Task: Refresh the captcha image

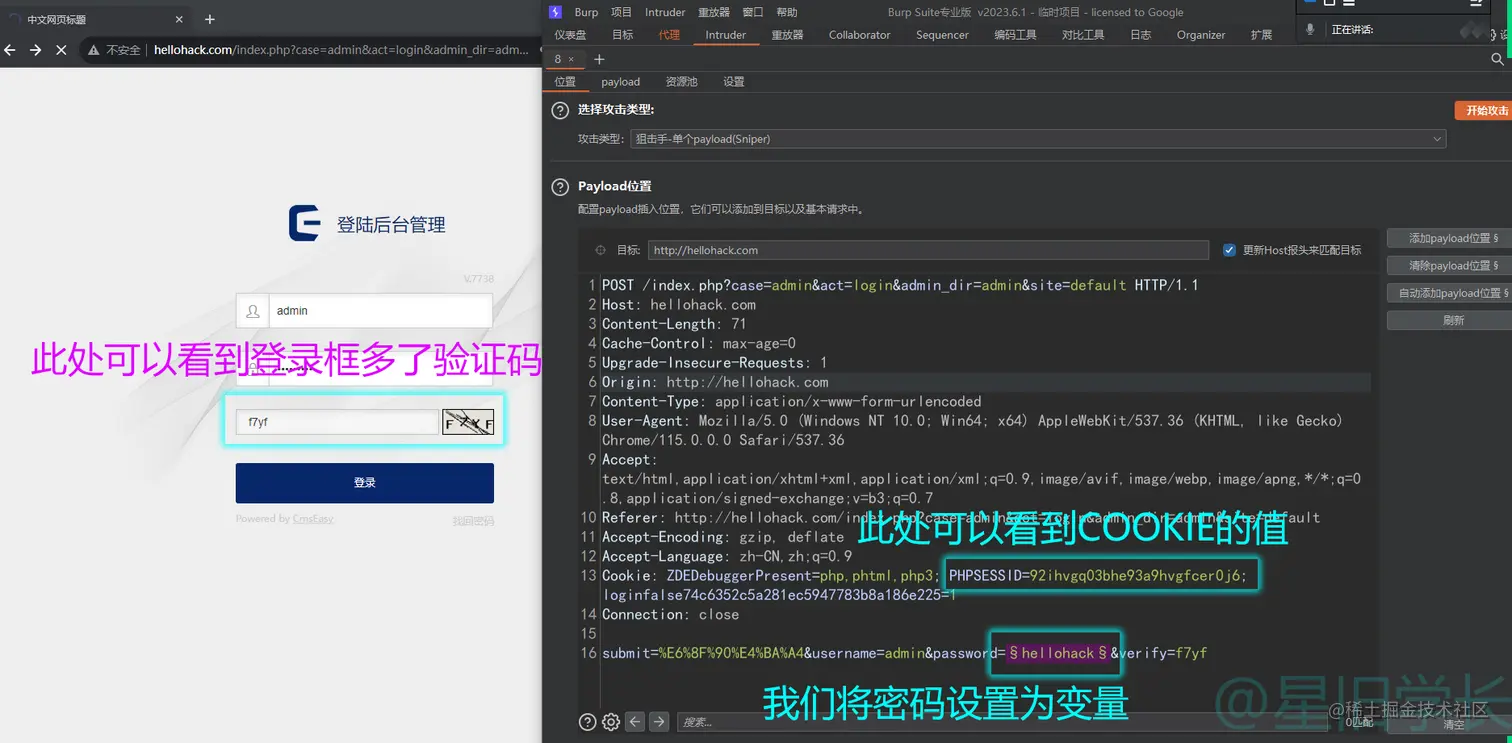Action: click(x=468, y=423)
